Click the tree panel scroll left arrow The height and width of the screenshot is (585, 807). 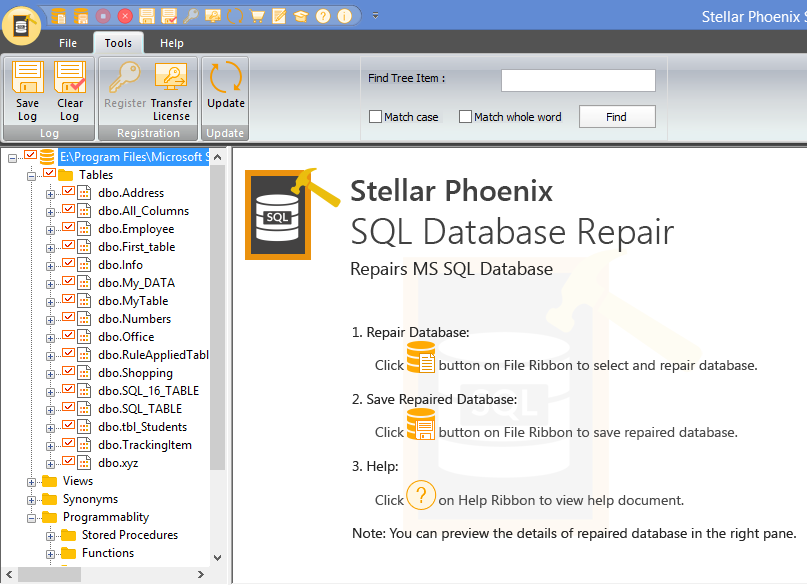click(x=9, y=574)
